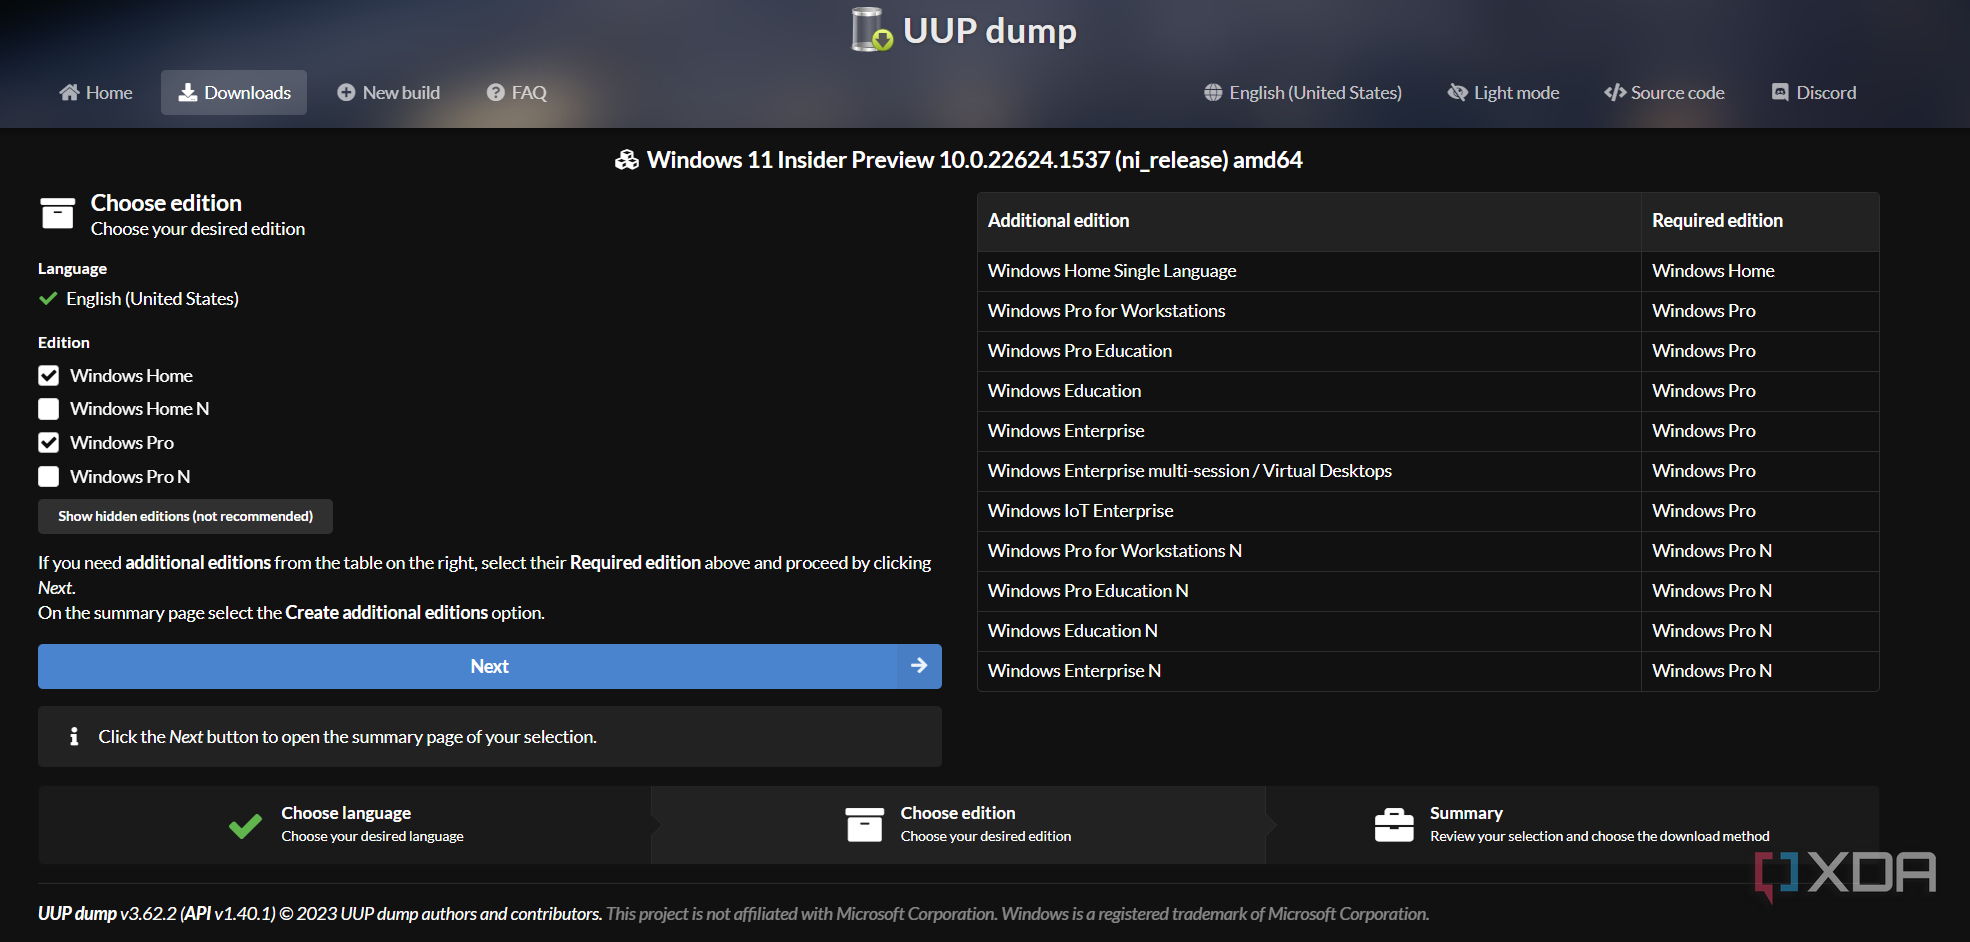Click the New build plus icon
Screen dimensions: 1970x942
point(346,92)
